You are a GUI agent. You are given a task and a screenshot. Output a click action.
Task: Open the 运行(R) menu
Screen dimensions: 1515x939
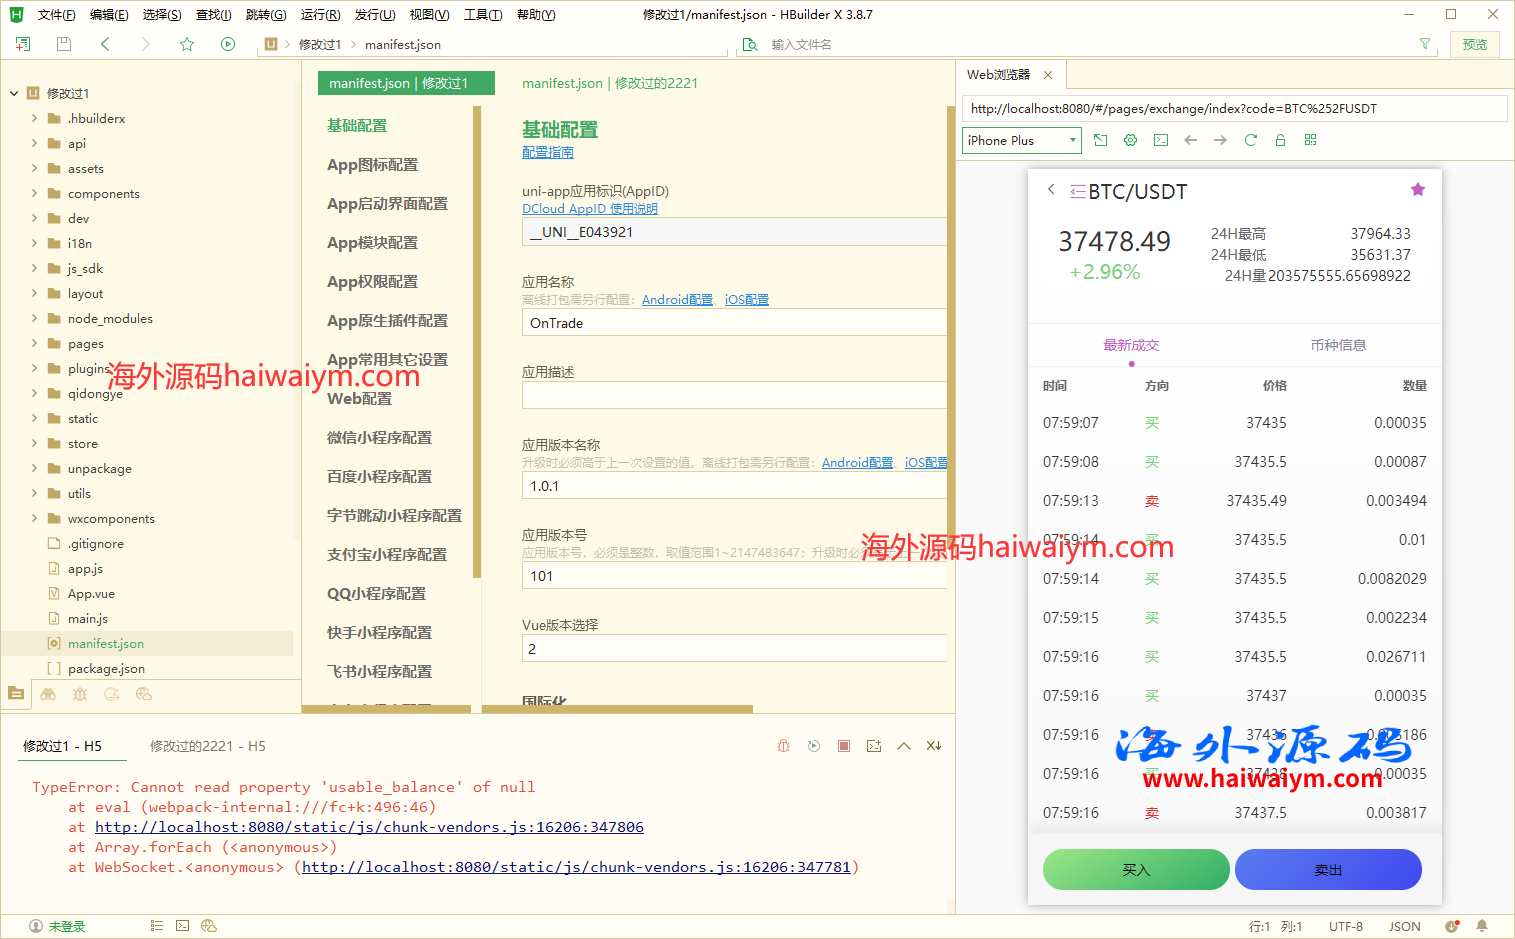pos(320,15)
